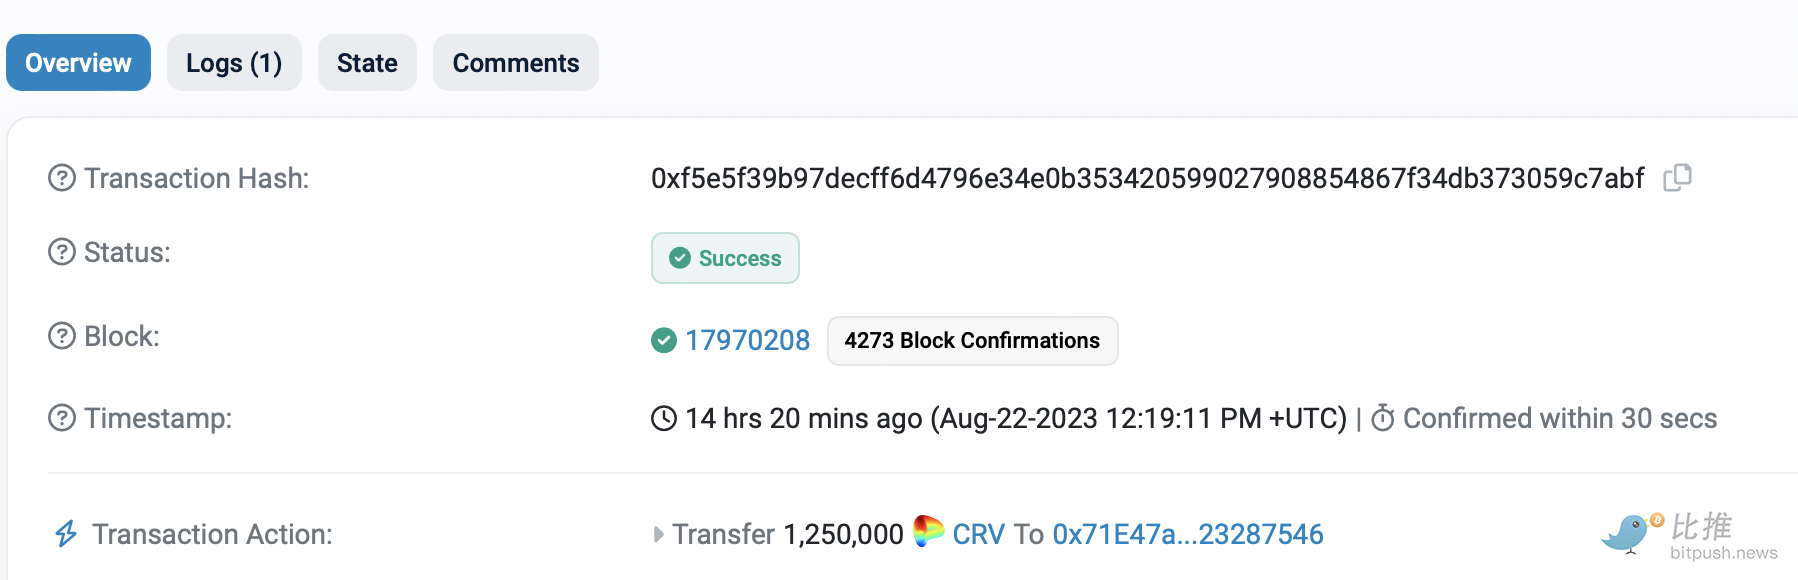Click help icon beside Transaction Hash
This screenshot has width=1798, height=580.
pyautogui.click(x=62, y=178)
